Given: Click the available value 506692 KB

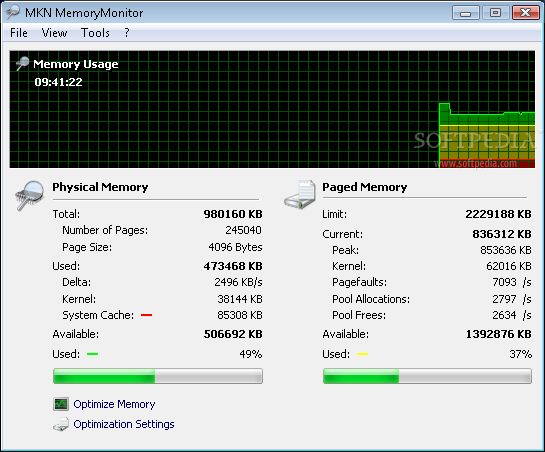Looking at the screenshot, I should click(x=233, y=334).
